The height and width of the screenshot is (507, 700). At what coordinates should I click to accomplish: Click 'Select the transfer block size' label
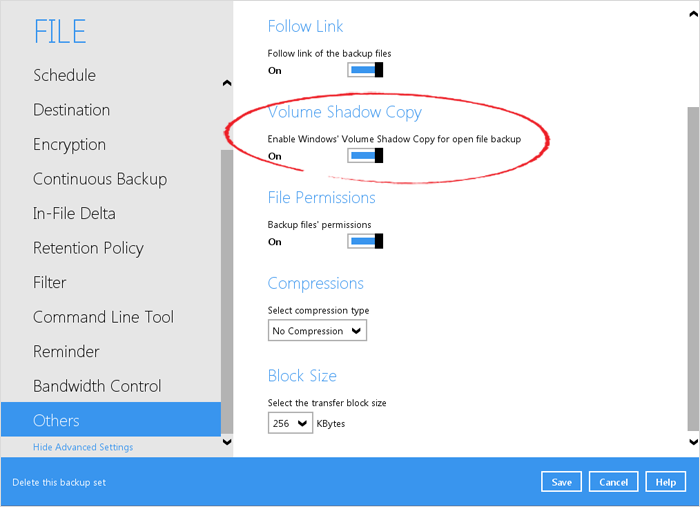(x=327, y=403)
